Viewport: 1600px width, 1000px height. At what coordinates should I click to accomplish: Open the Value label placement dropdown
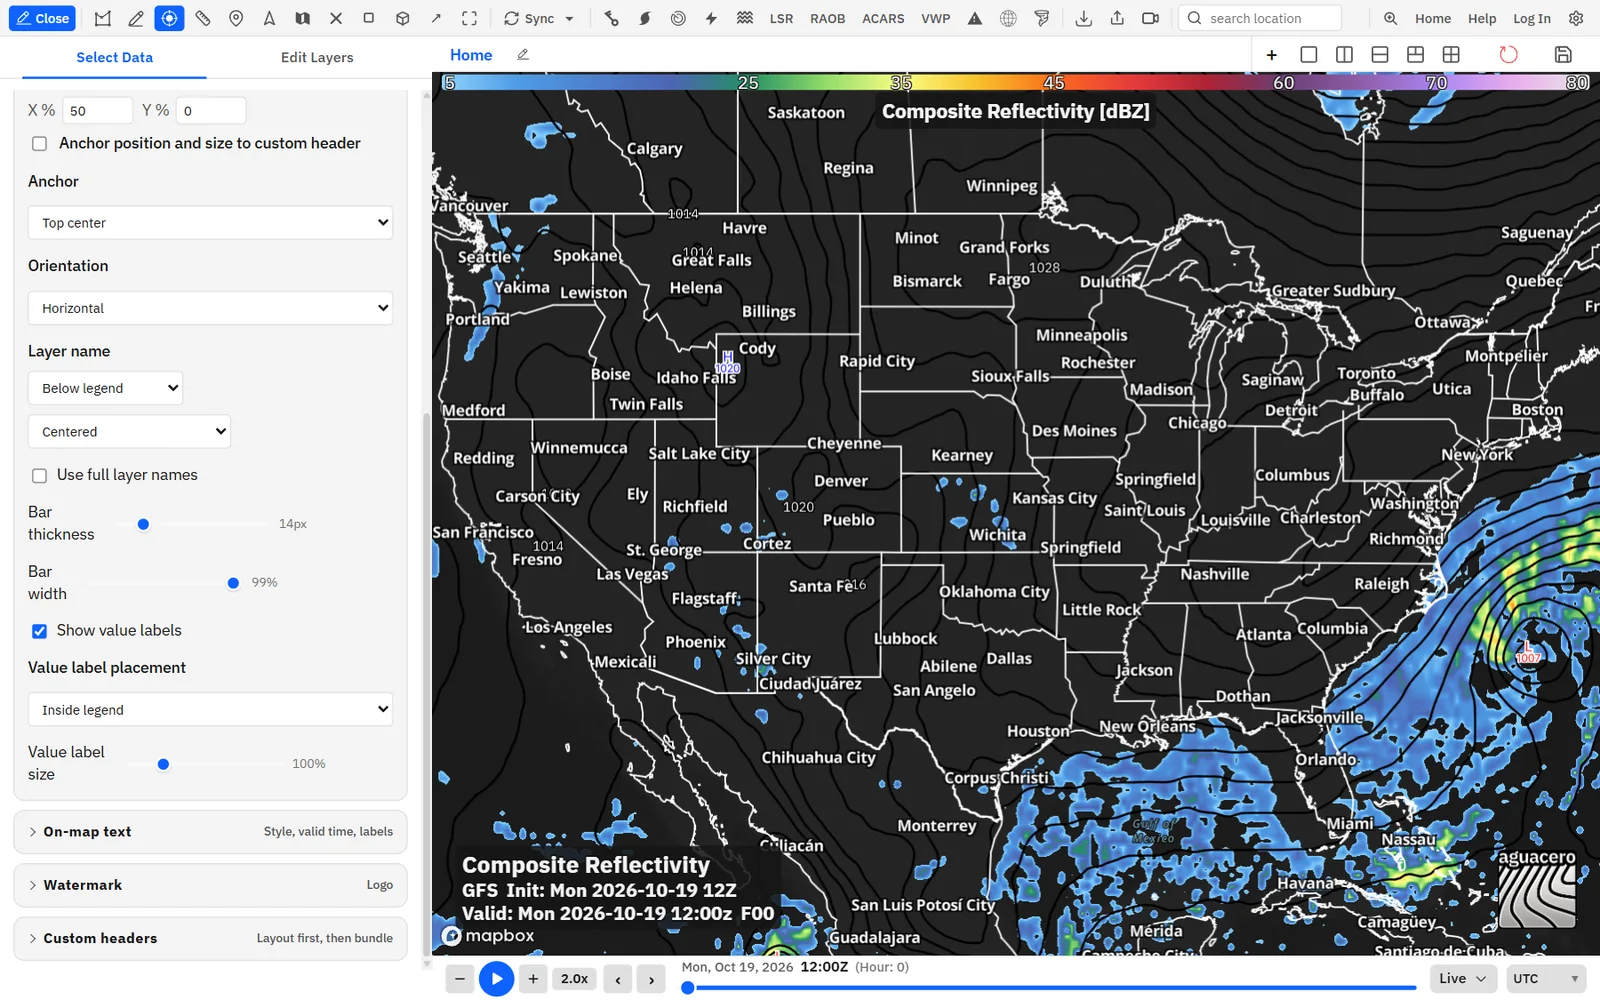click(x=210, y=710)
